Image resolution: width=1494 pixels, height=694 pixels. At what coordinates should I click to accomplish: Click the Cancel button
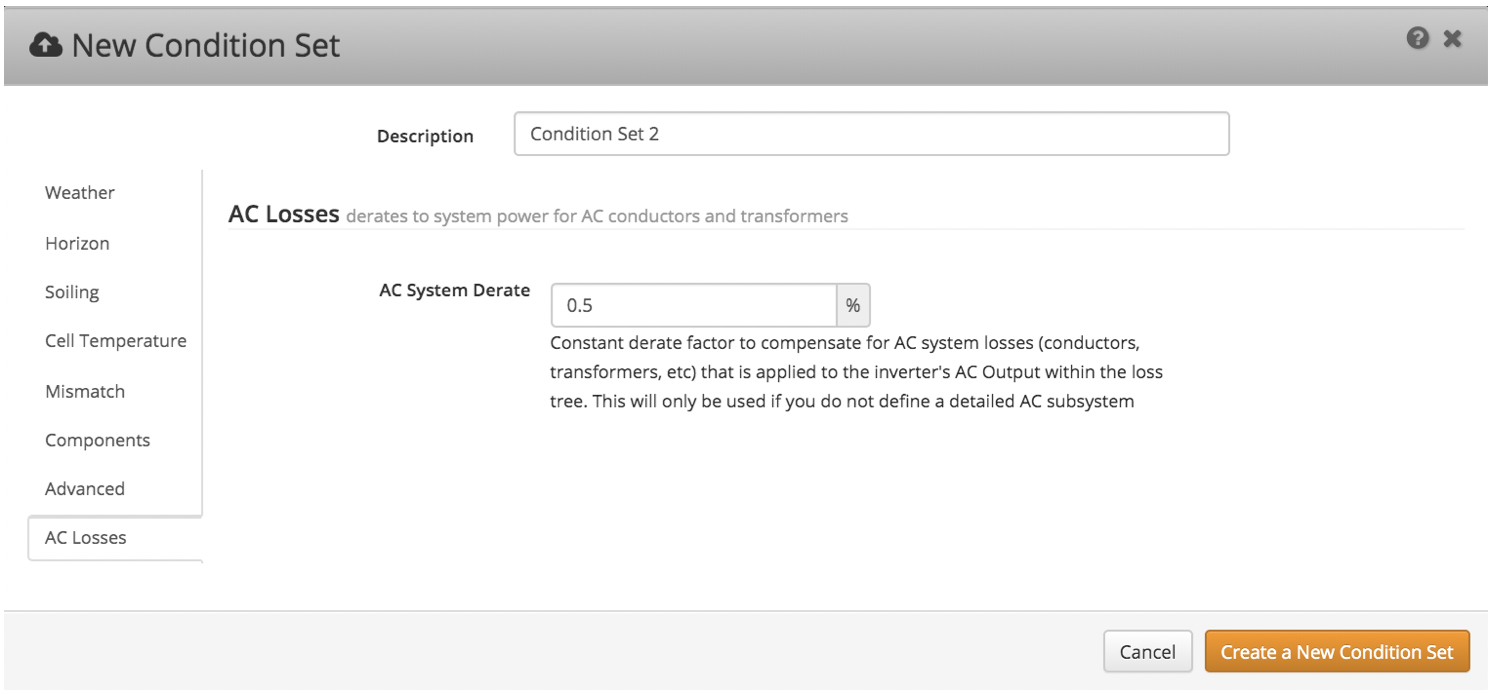[1147, 651]
